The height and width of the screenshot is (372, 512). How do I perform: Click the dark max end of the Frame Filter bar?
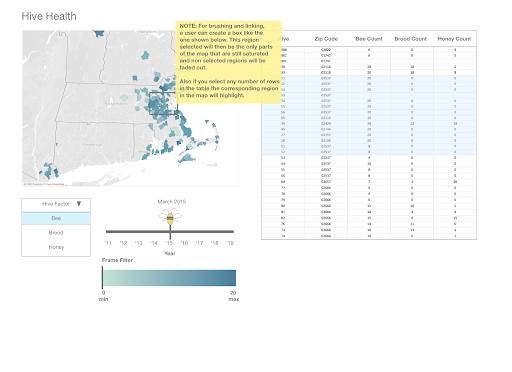coord(233,278)
